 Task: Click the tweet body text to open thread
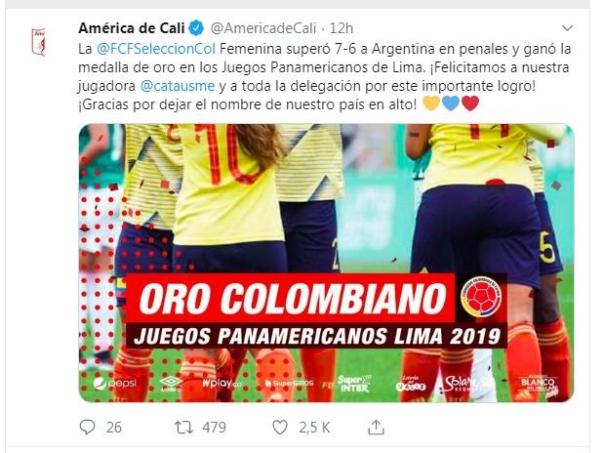pos(325,76)
